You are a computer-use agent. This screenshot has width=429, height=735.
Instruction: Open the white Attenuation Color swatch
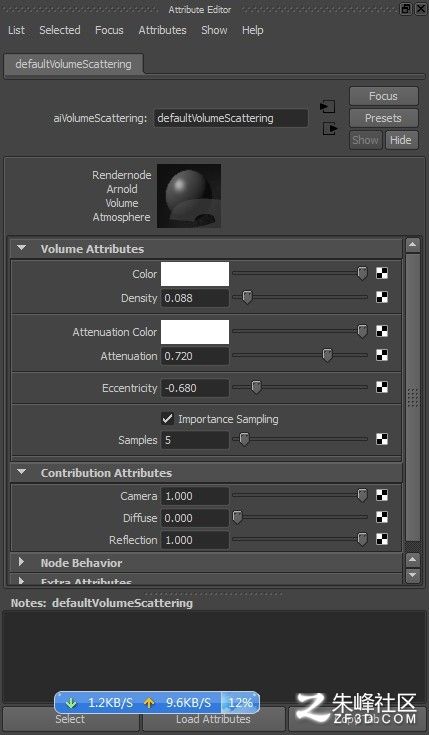pos(195,332)
